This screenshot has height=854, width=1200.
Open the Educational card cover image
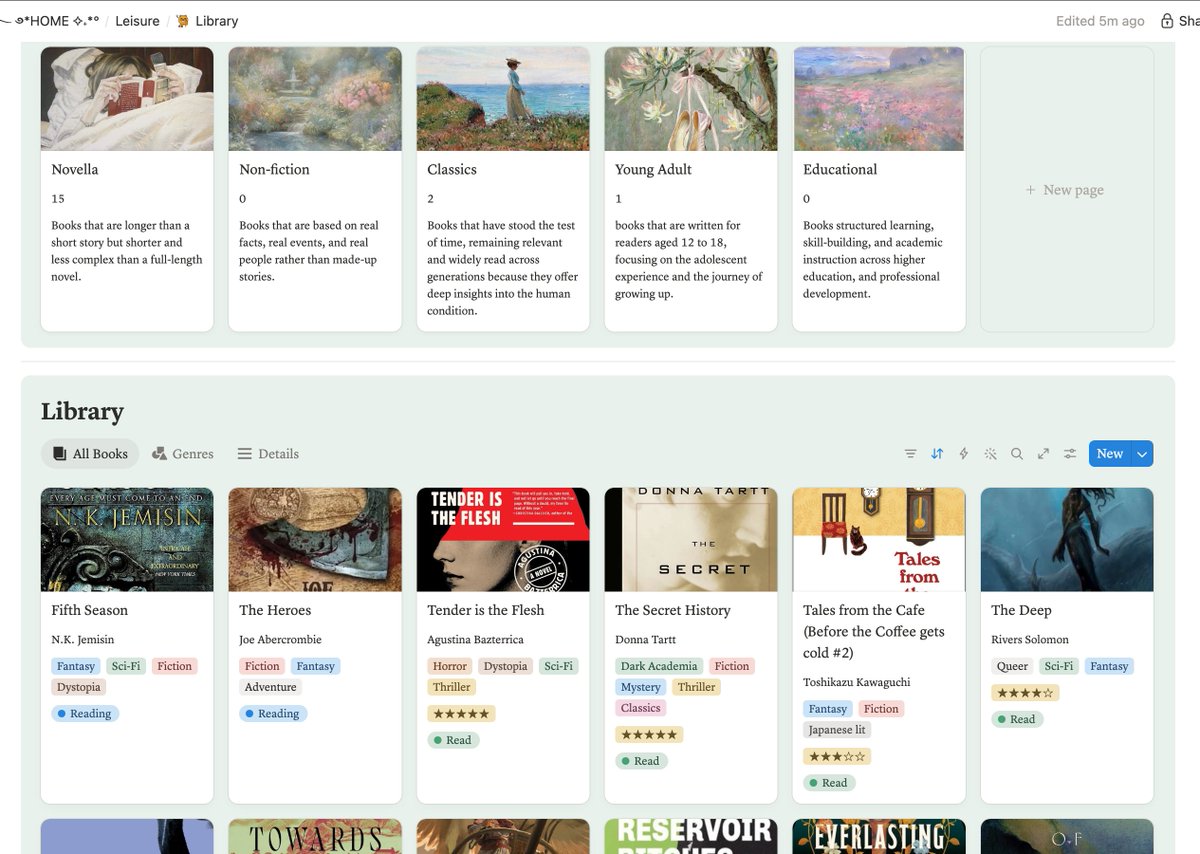pos(879,99)
